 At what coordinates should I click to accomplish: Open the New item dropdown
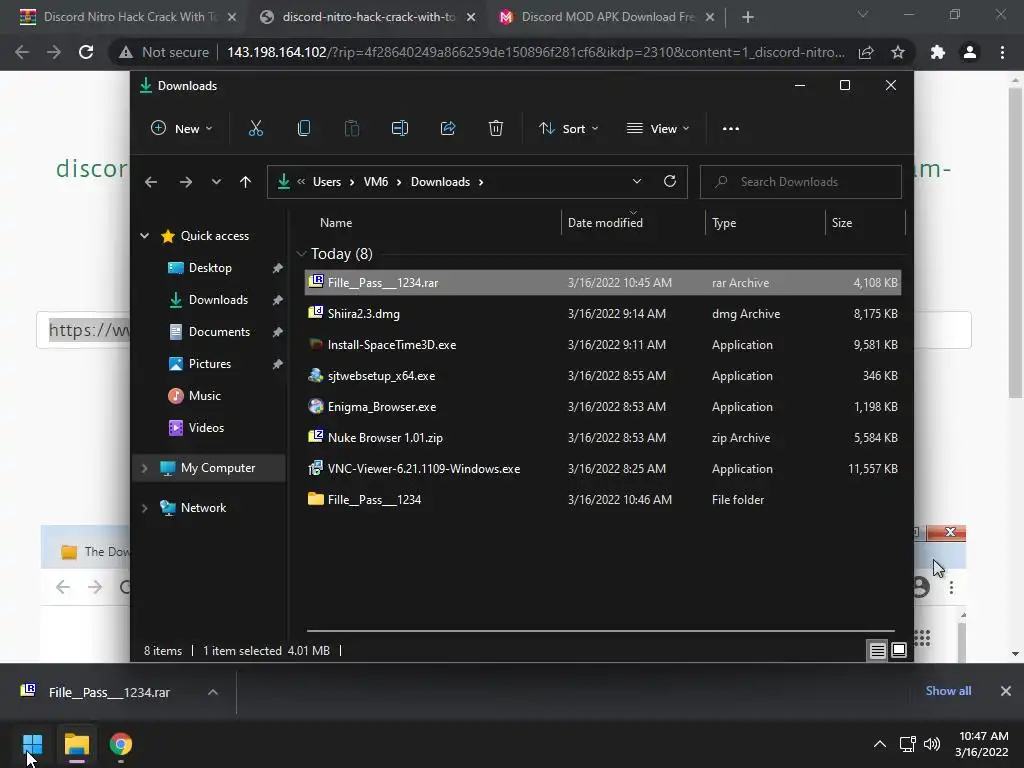[x=182, y=129]
